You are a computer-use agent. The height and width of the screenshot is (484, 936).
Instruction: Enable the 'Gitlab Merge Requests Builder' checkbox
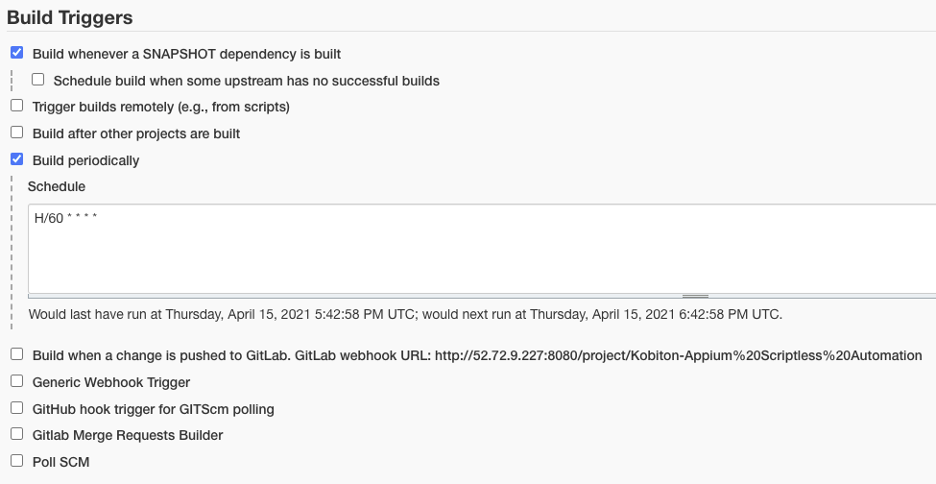(x=17, y=434)
